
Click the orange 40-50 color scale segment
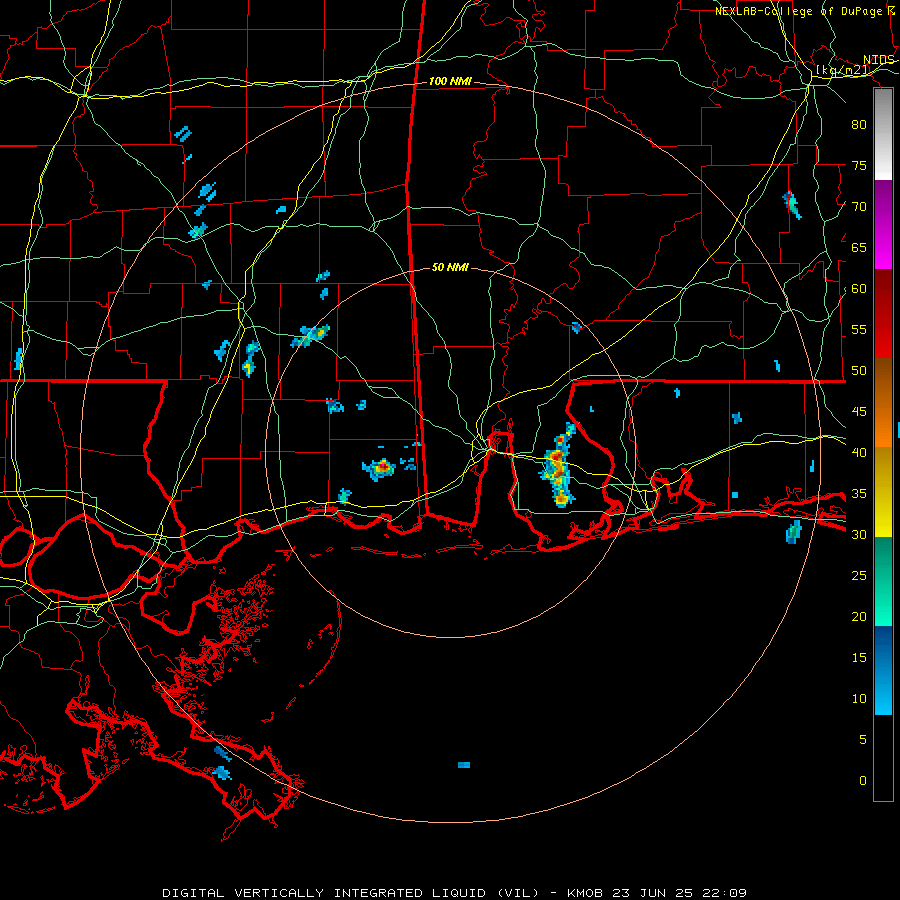point(883,403)
